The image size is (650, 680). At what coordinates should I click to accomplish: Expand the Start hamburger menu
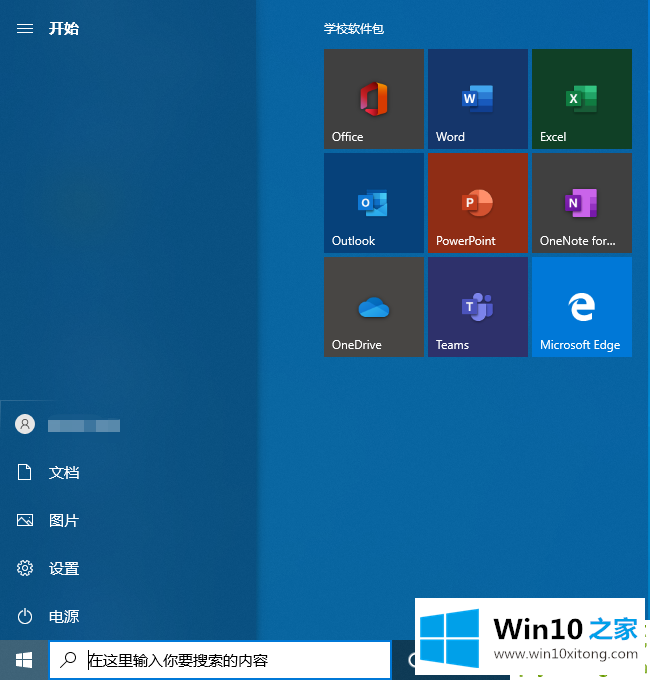click(x=25, y=29)
